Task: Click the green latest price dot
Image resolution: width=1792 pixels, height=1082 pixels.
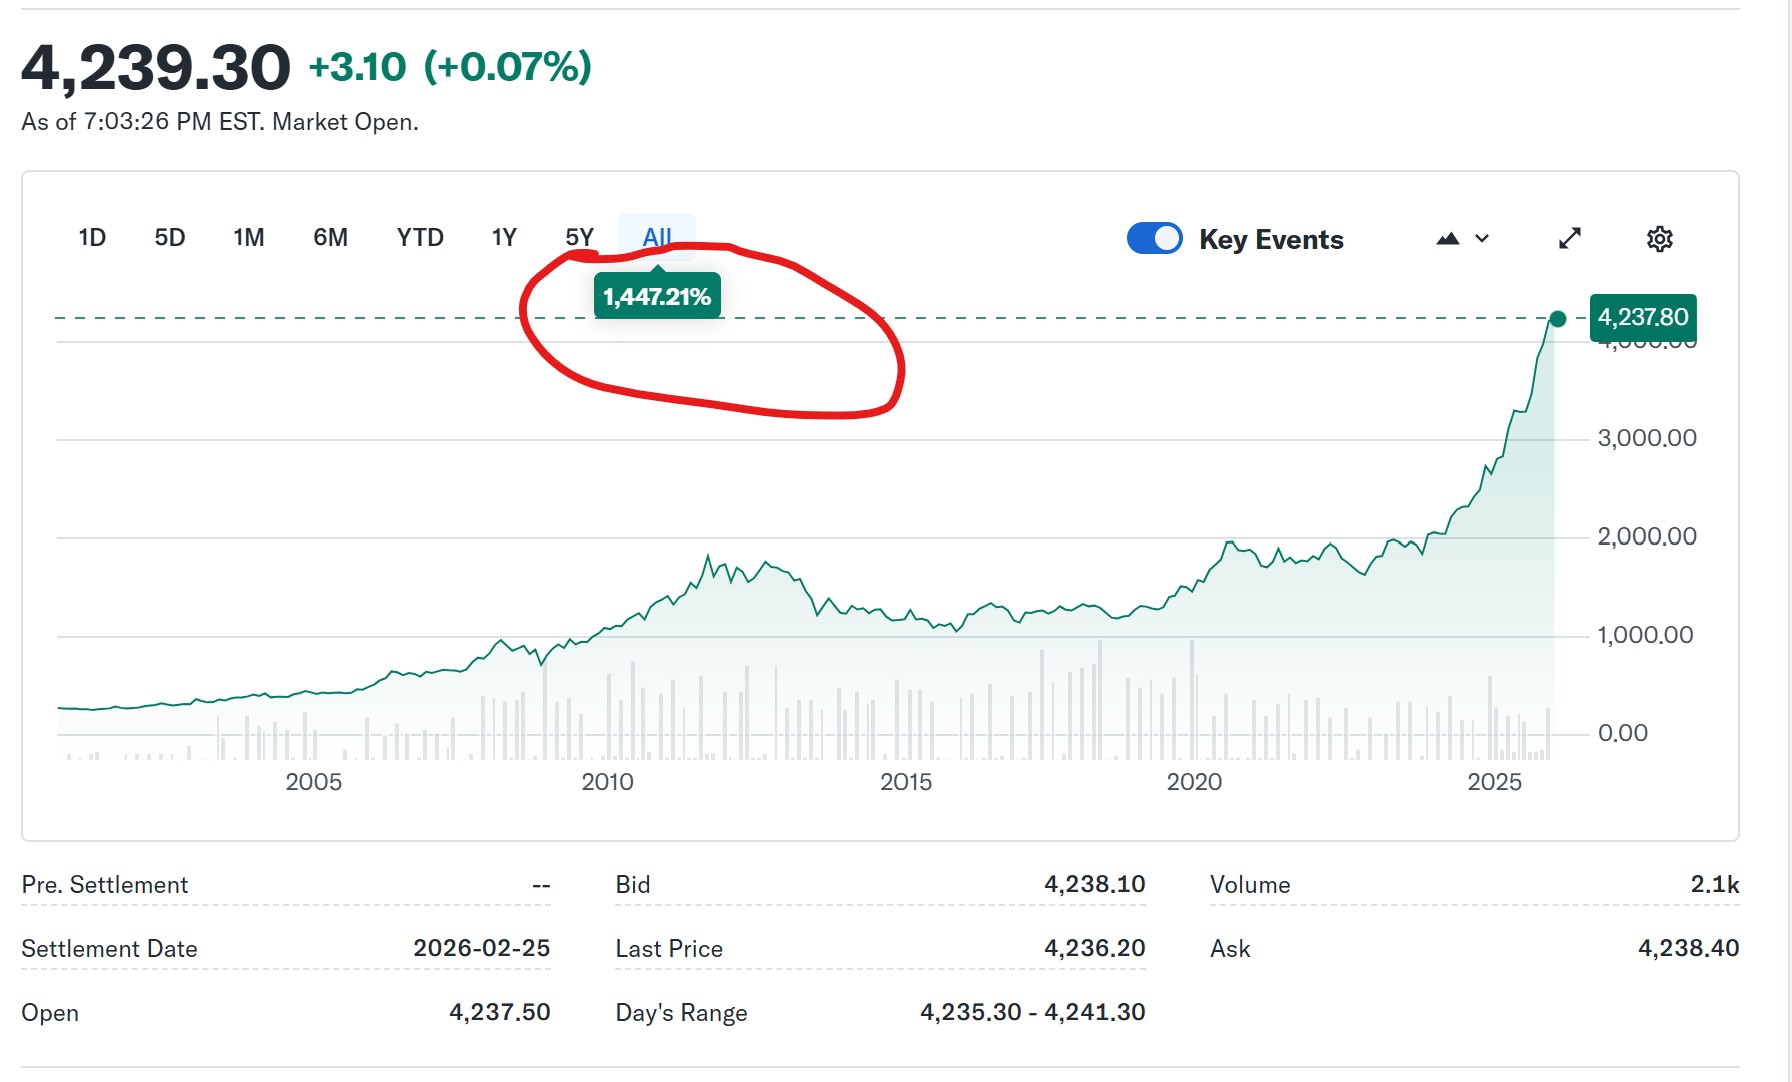Action: (x=1557, y=319)
